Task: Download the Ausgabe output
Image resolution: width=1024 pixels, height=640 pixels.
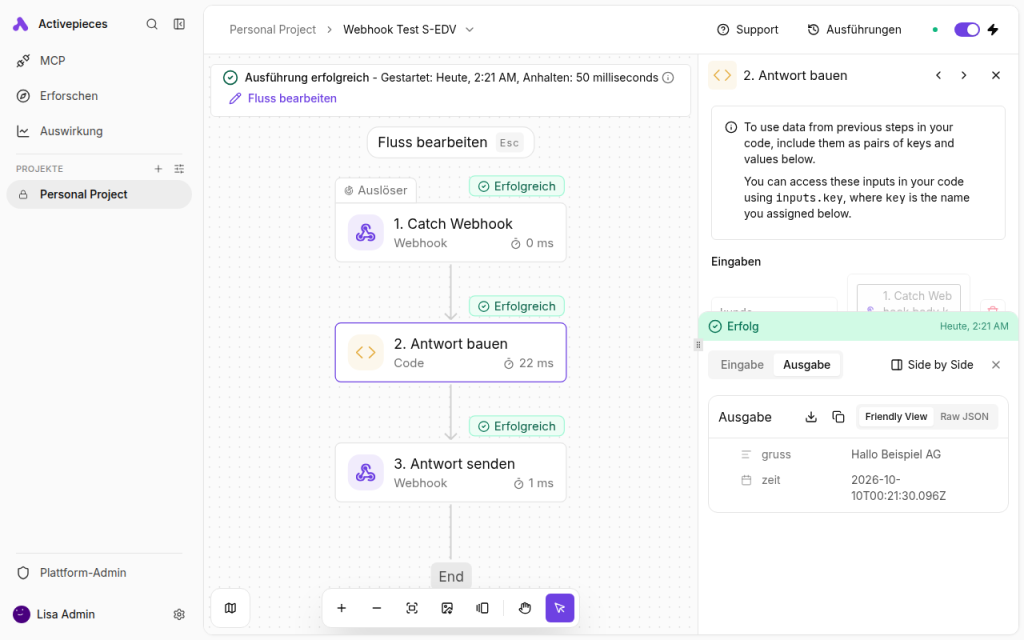Action: [x=811, y=417]
